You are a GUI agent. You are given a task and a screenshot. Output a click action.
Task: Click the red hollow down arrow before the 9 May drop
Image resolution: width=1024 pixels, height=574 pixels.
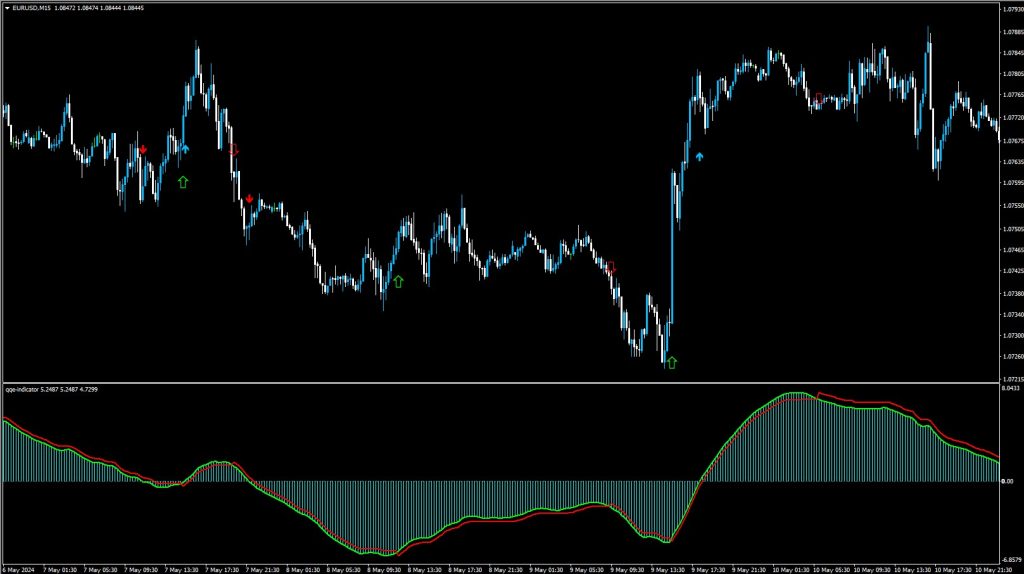point(610,267)
